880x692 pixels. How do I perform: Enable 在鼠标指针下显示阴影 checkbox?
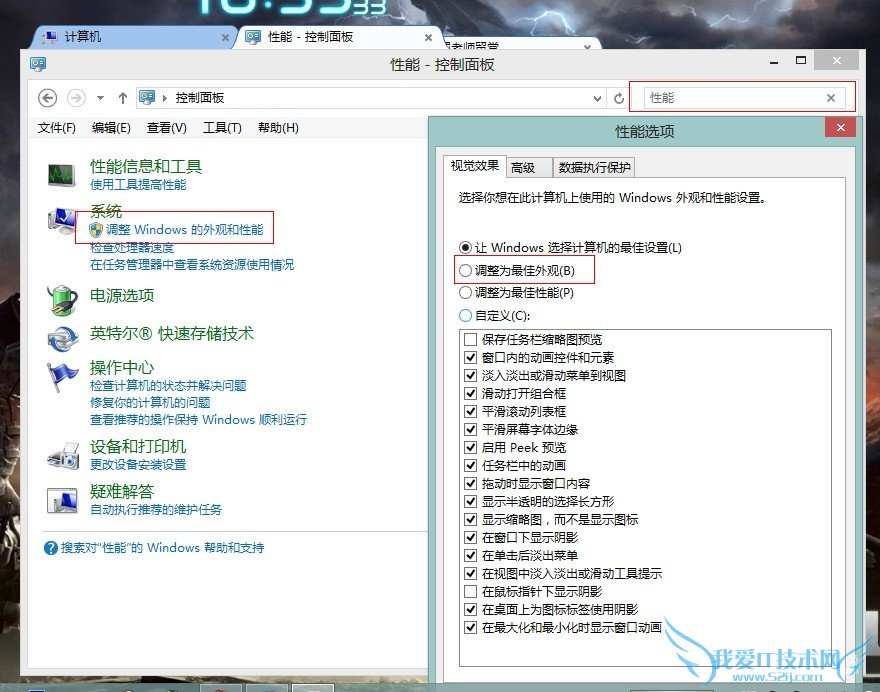click(470, 591)
